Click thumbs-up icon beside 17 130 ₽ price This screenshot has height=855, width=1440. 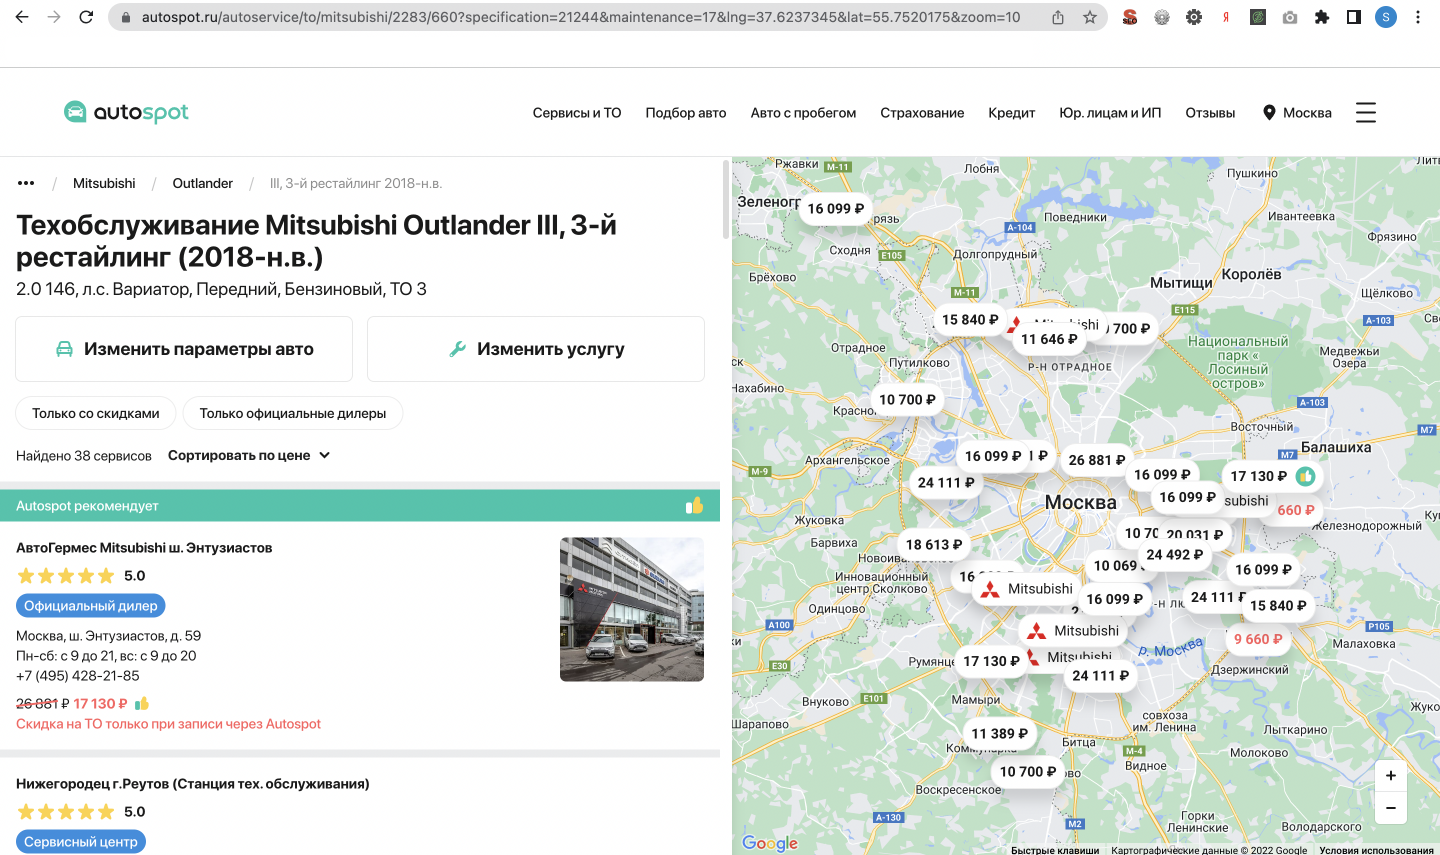pos(142,703)
